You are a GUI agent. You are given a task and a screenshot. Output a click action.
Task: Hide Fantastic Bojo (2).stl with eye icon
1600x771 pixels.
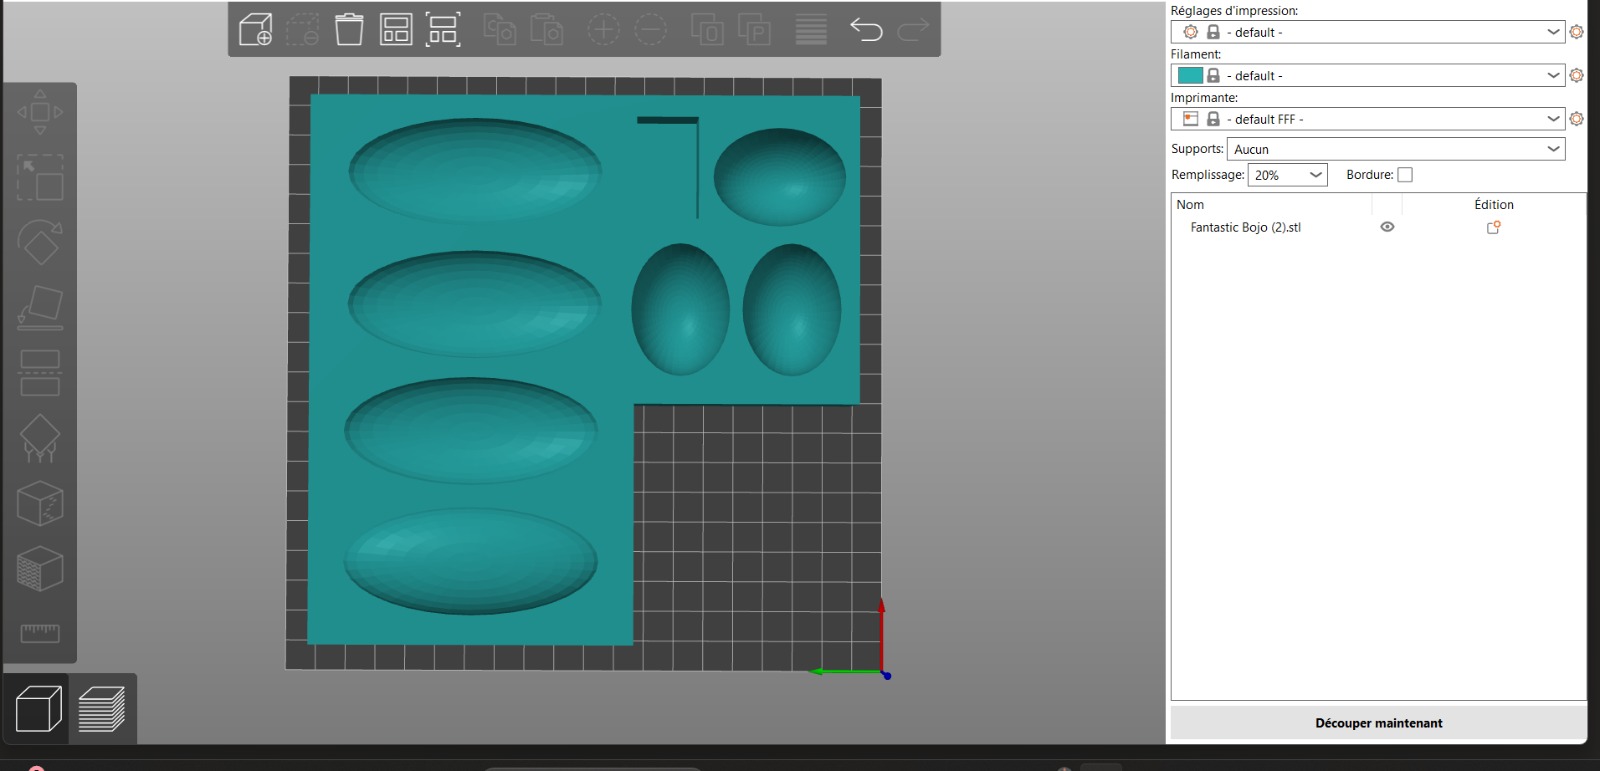[x=1387, y=227]
